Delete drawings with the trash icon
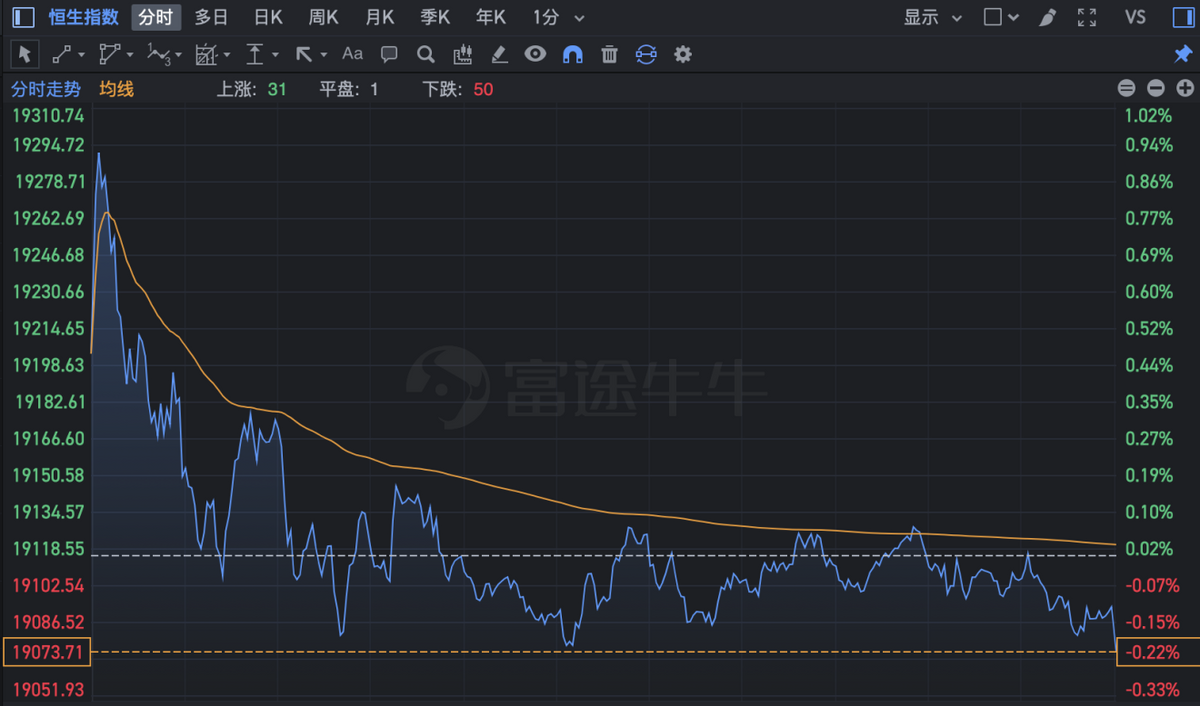Screen dimensions: 1200x706 609,54
